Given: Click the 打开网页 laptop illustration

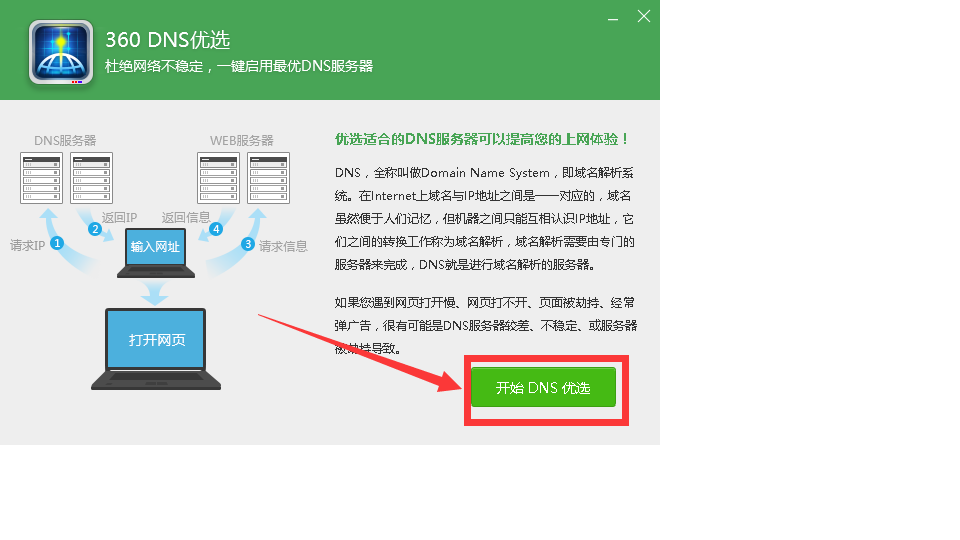Looking at the screenshot, I should coord(156,349).
